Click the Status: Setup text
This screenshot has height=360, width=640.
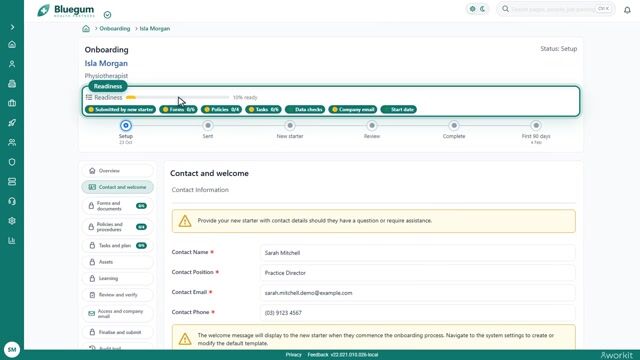click(x=559, y=49)
